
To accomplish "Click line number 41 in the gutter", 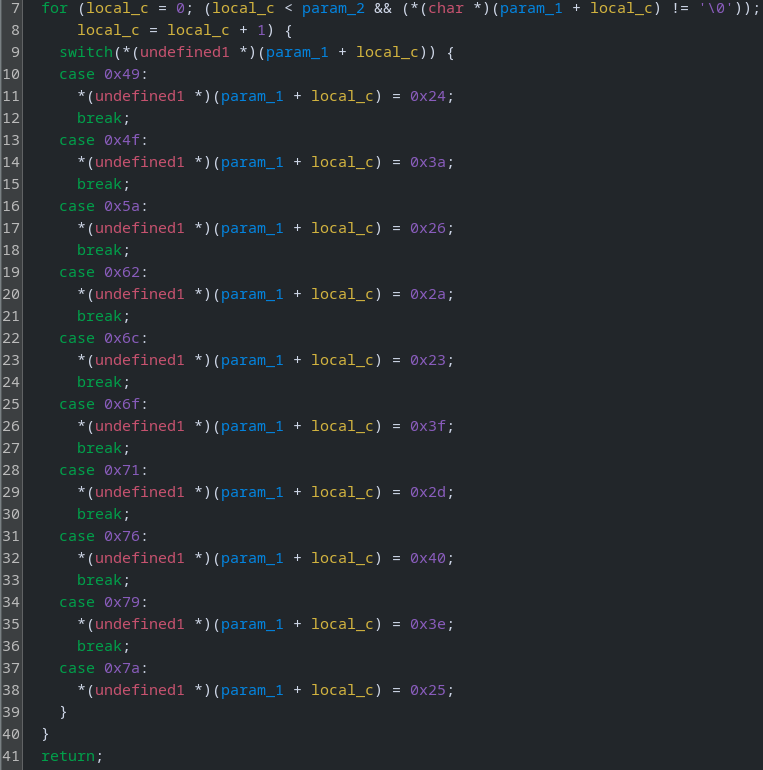I will point(11,756).
